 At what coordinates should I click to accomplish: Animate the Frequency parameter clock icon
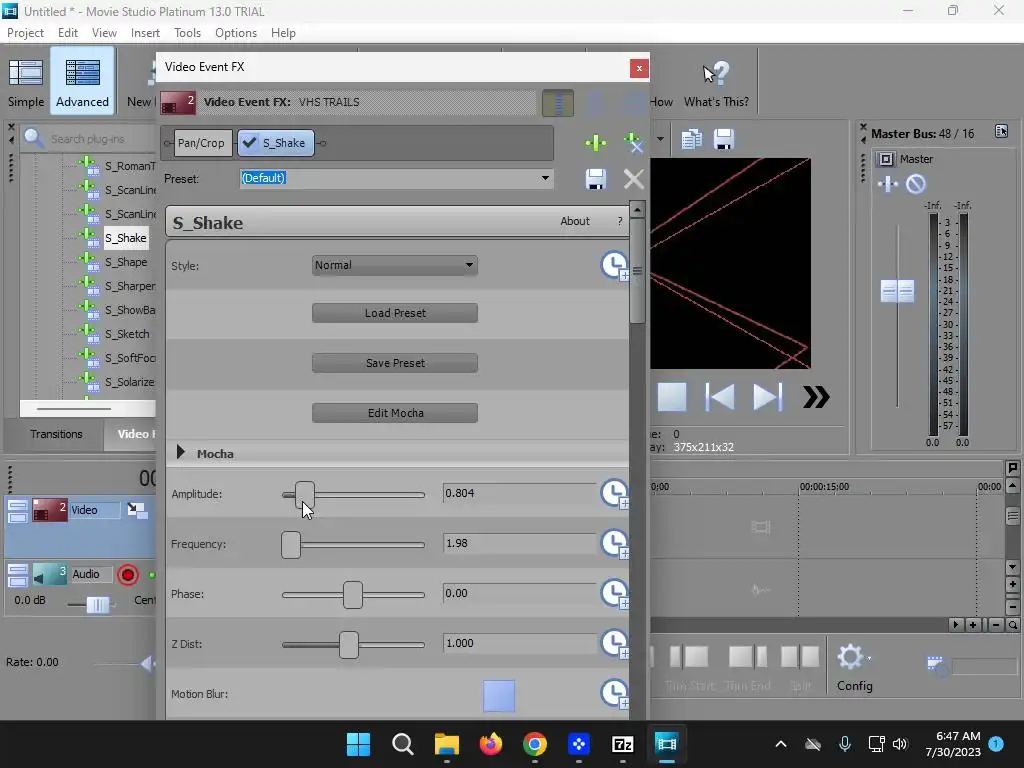pos(615,544)
